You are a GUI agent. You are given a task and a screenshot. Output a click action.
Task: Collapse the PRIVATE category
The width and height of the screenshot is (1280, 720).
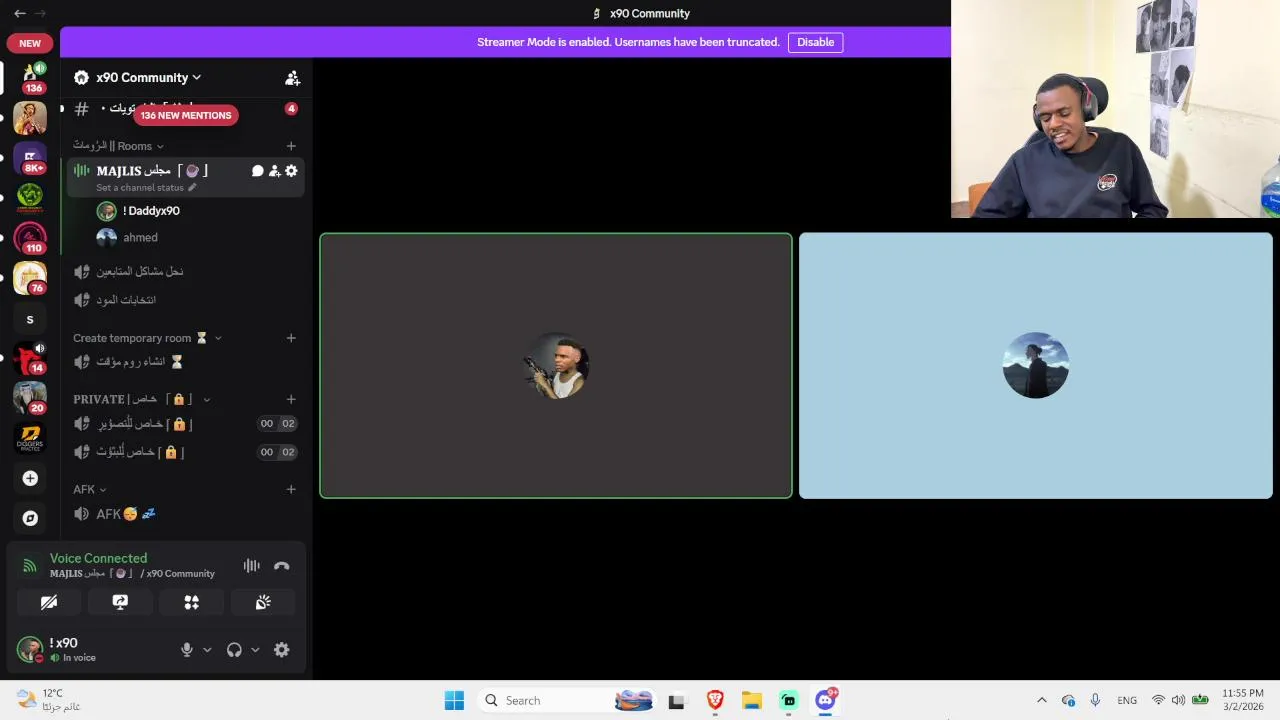pos(141,399)
